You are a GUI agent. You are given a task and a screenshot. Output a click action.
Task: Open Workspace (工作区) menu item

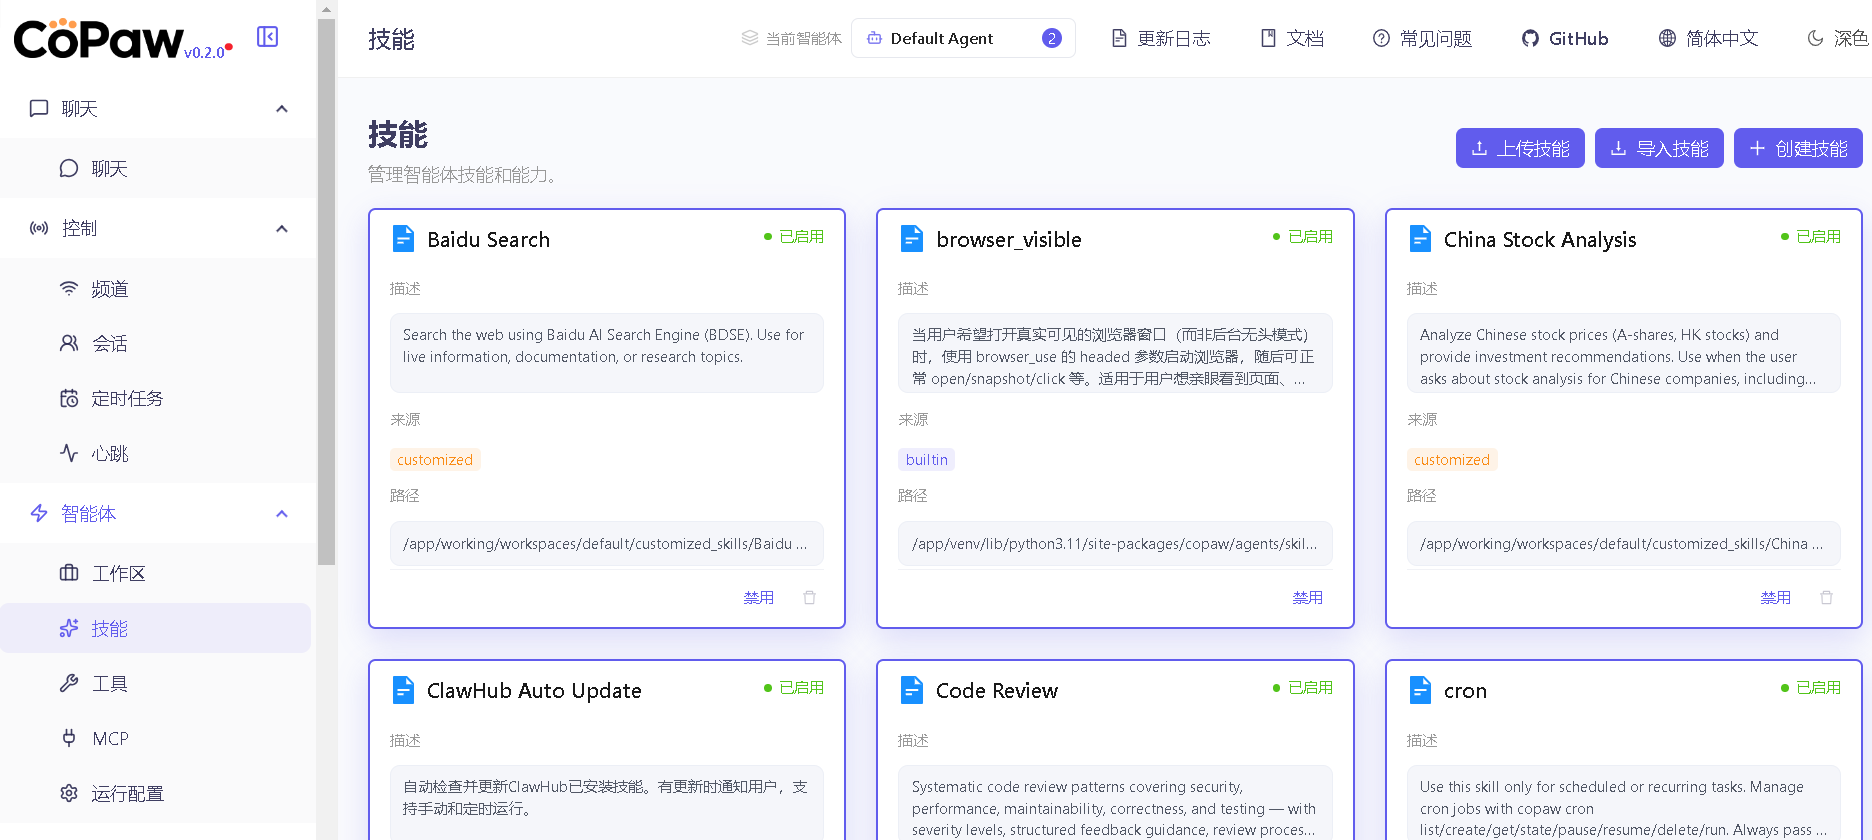[x=118, y=574]
